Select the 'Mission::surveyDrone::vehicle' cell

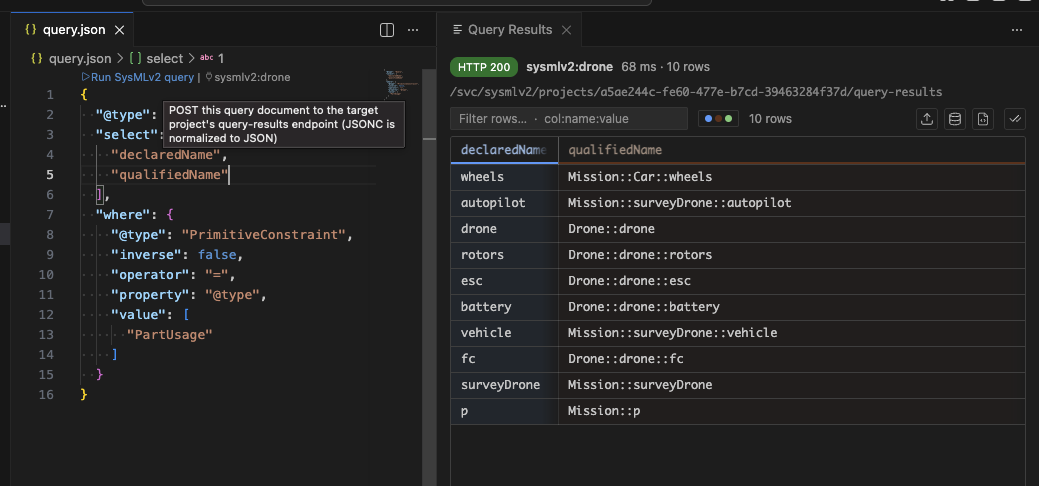pyautogui.click(x=792, y=333)
